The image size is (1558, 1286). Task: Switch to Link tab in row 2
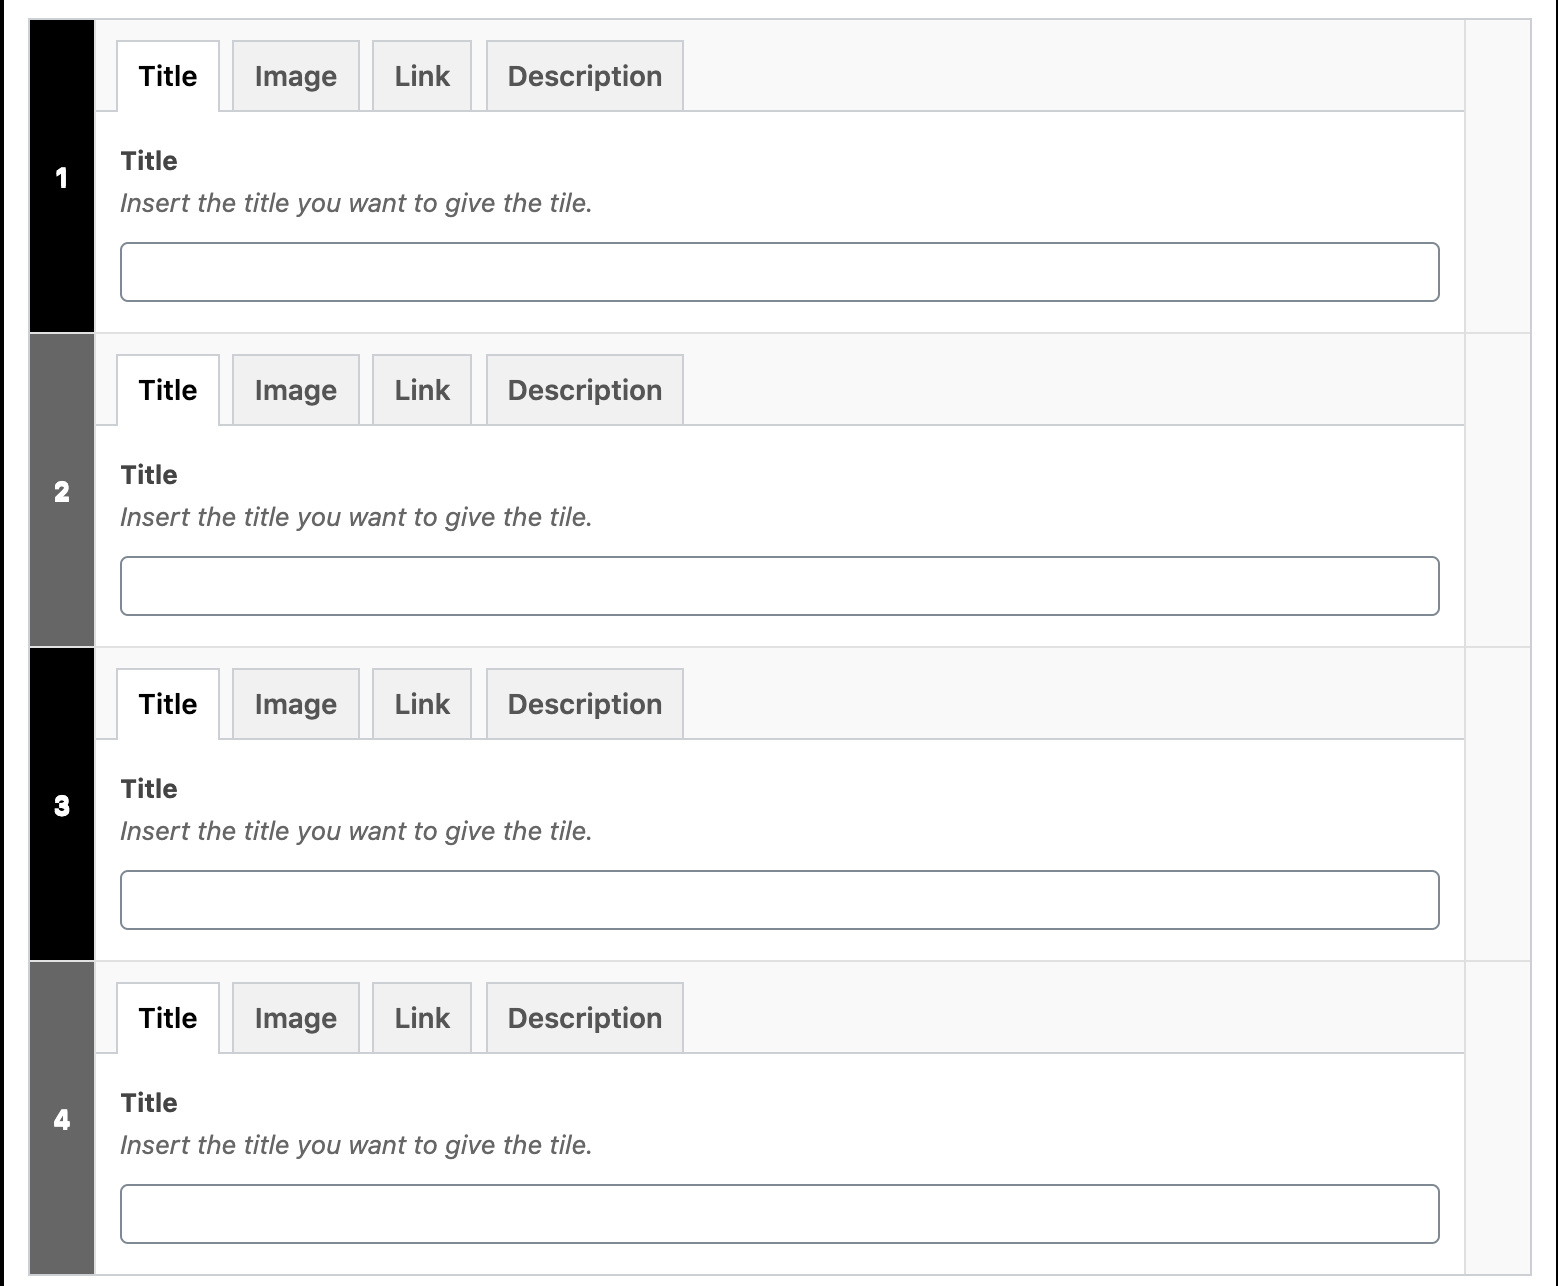[421, 390]
